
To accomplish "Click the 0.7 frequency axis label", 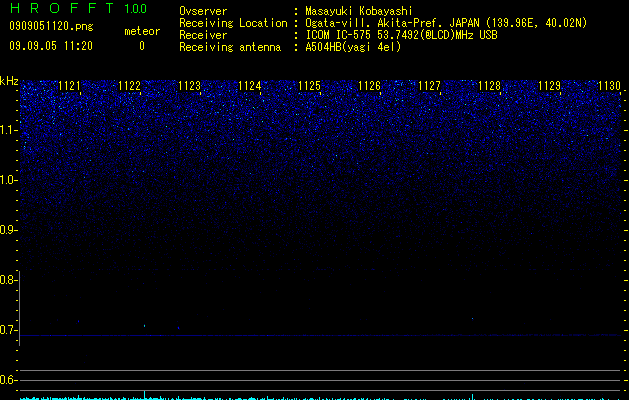I will [8, 330].
